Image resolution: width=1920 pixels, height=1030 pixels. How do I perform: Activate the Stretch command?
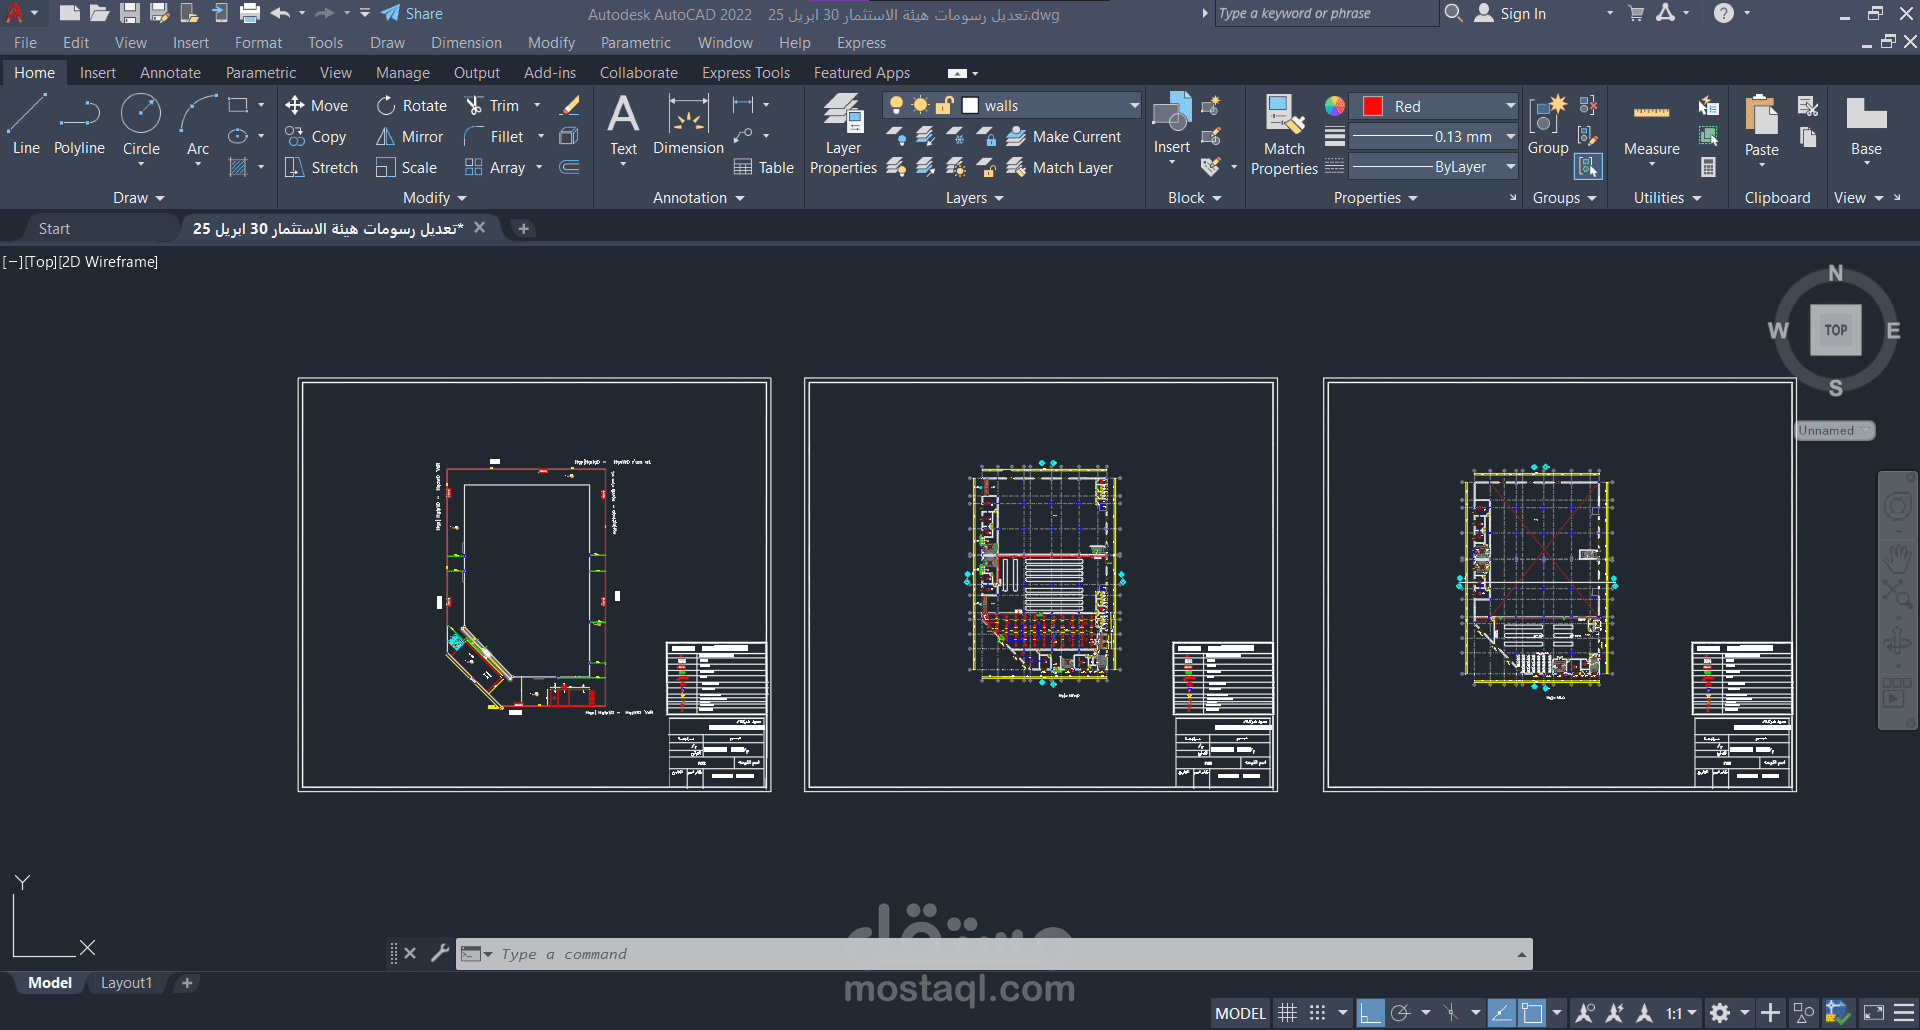point(321,168)
